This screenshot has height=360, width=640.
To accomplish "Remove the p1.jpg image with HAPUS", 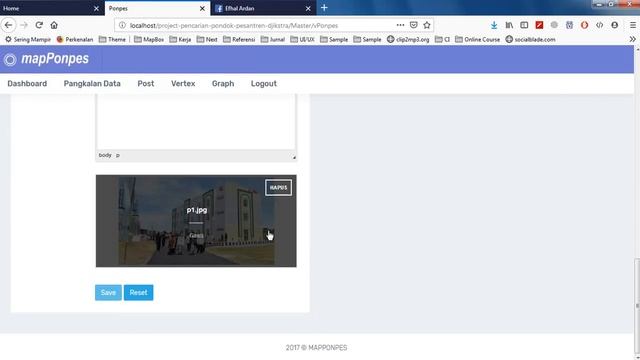I will [x=278, y=188].
